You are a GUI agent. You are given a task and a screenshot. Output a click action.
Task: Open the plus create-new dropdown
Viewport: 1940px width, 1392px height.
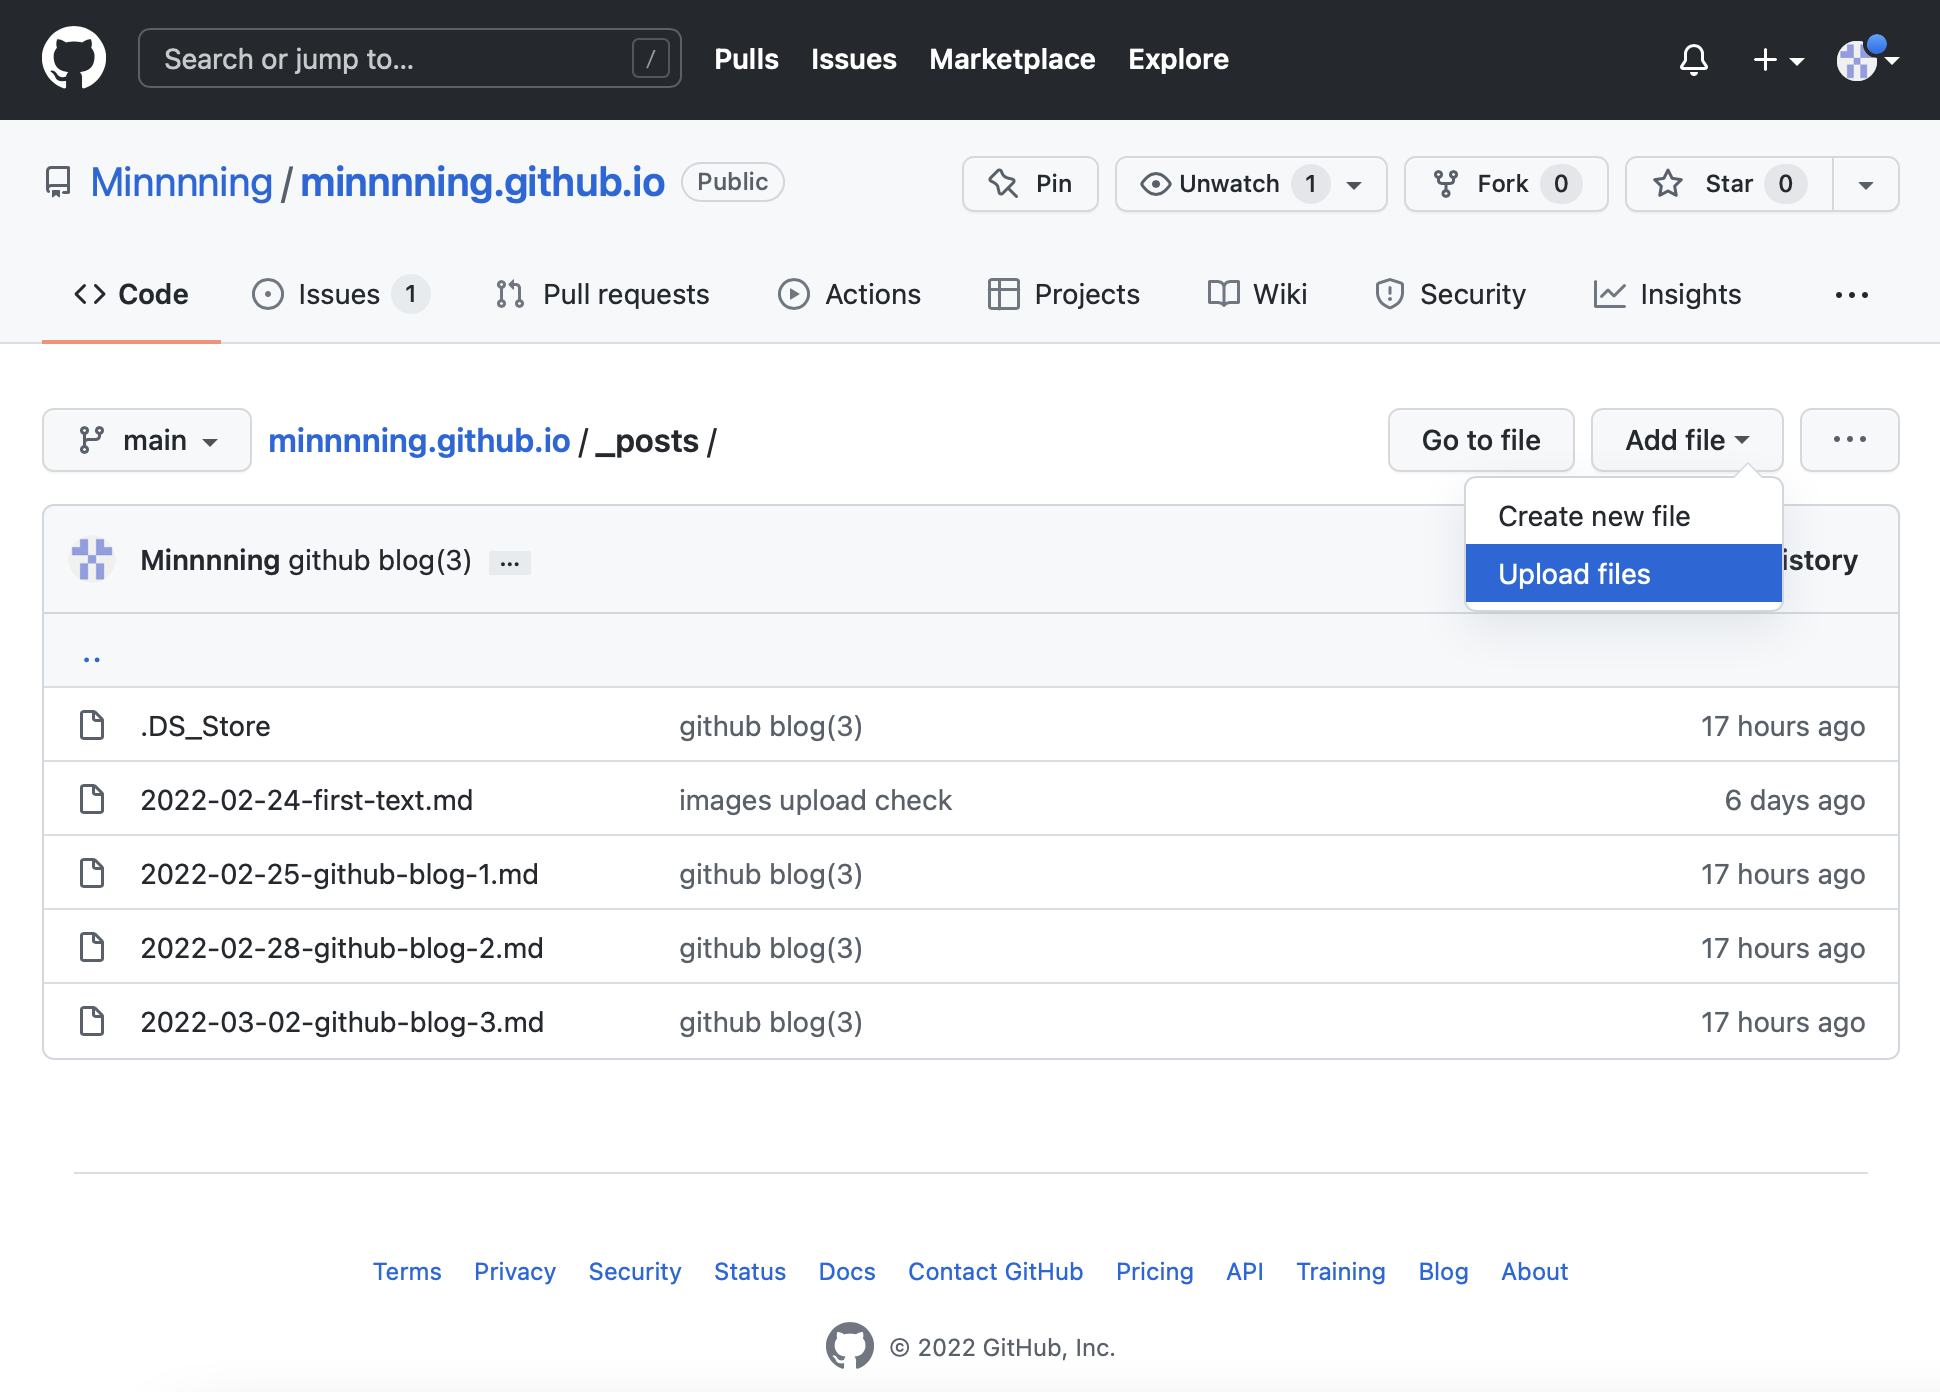coord(1777,60)
